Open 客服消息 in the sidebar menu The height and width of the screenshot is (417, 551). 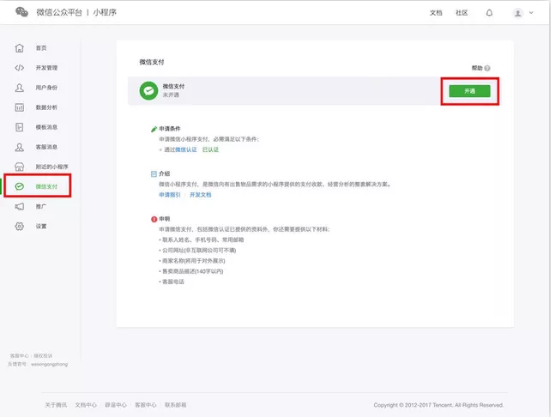46,147
